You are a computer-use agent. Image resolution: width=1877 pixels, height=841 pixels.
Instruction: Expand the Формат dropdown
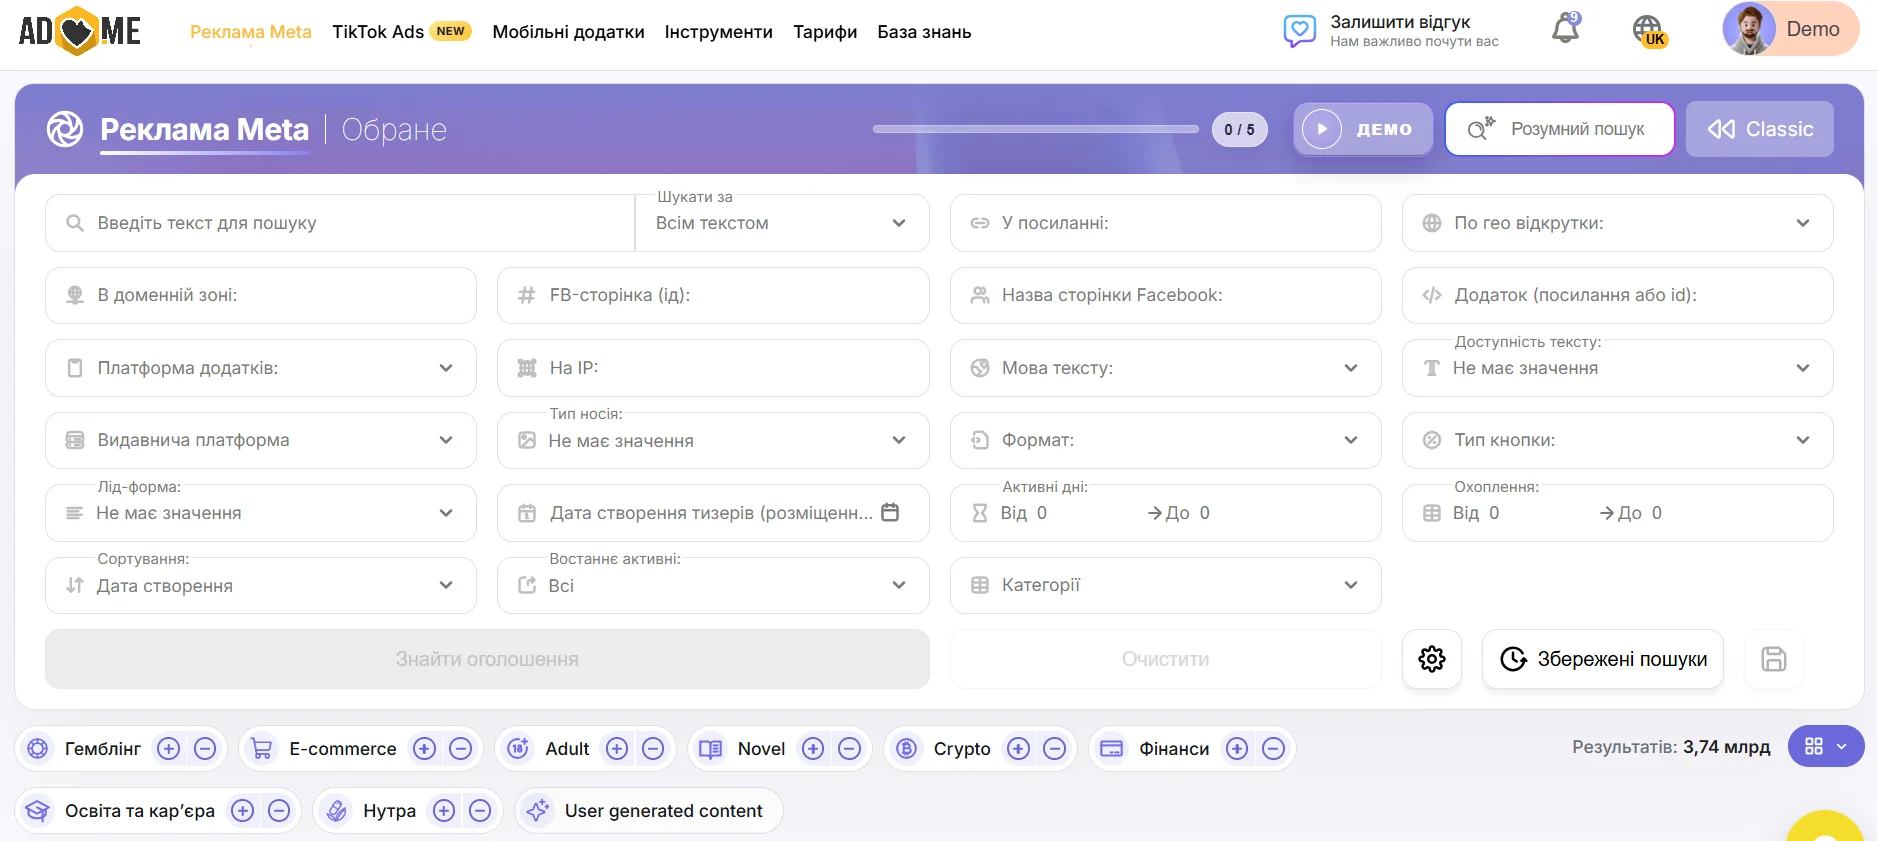[1165, 440]
